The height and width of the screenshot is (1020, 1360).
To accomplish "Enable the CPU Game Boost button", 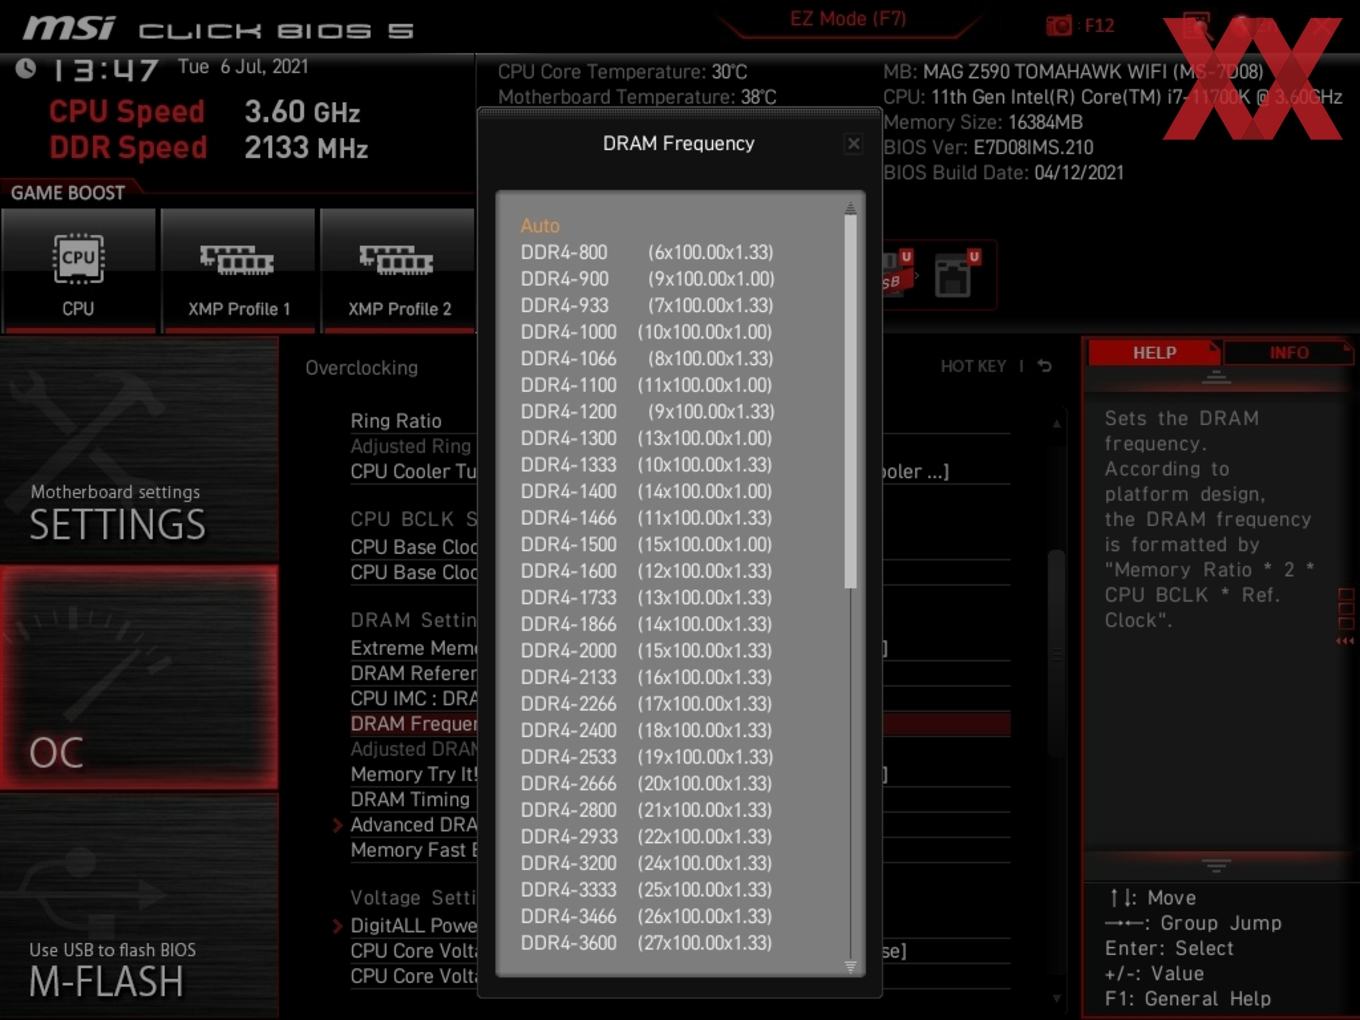I will coord(79,270).
